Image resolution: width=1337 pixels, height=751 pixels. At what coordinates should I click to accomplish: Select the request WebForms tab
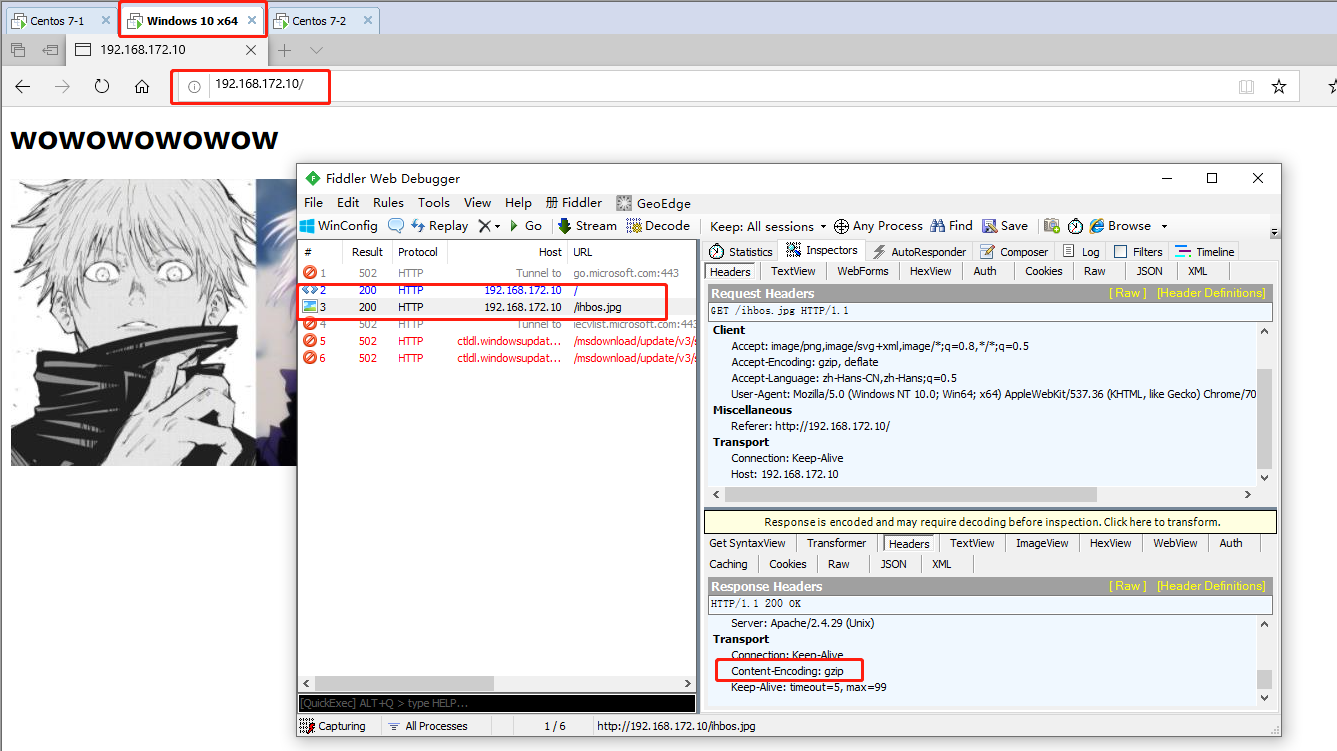862,271
